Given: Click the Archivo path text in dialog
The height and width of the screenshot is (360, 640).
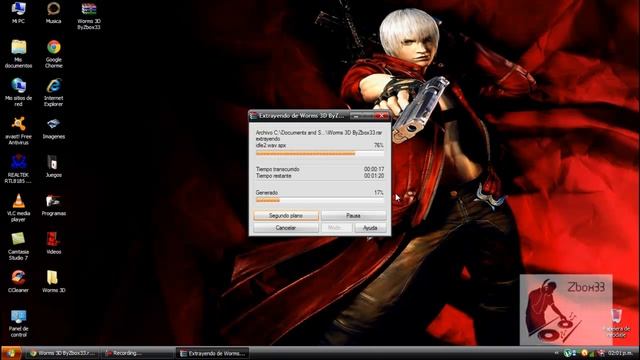Looking at the screenshot, I should [319, 133].
